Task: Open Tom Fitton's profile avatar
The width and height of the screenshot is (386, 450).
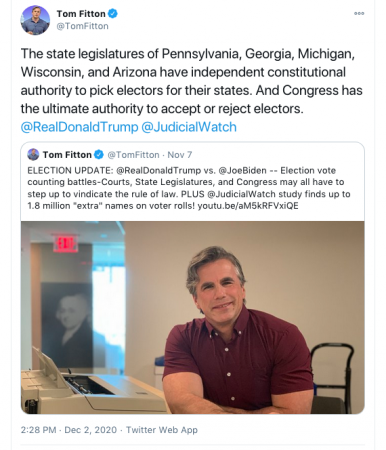Action: click(35, 20)
